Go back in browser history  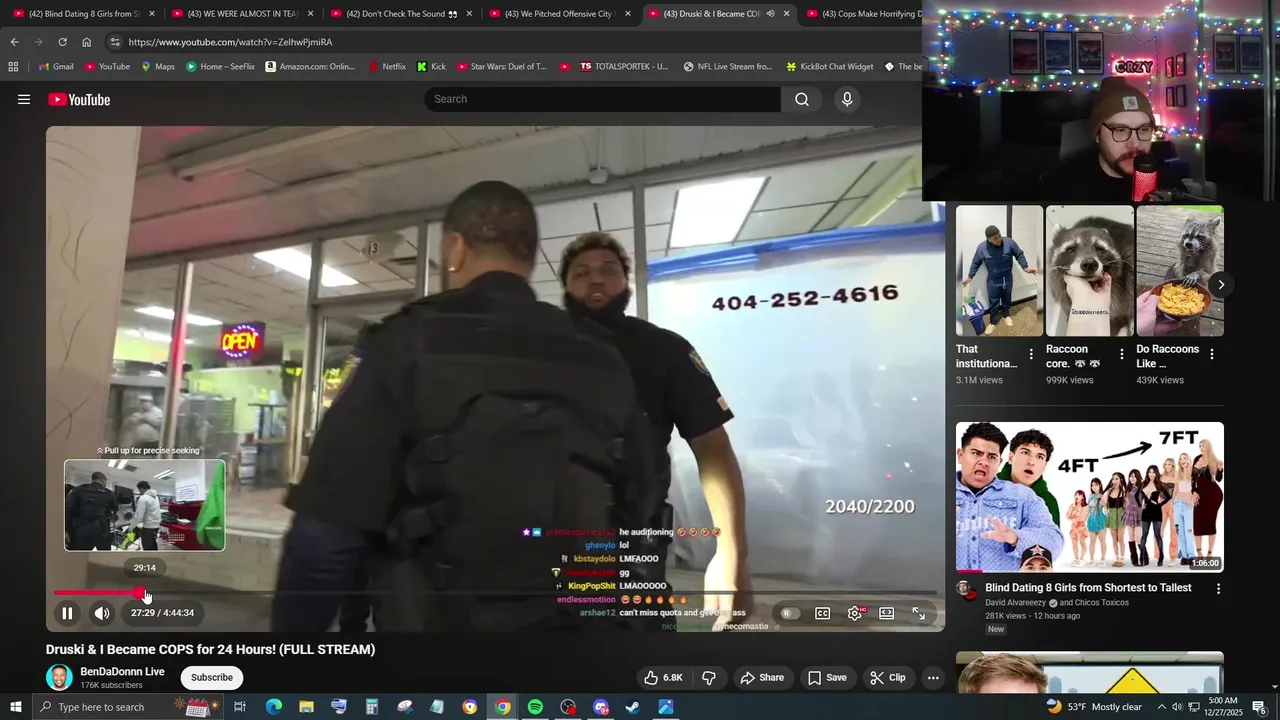pos(14,42)
